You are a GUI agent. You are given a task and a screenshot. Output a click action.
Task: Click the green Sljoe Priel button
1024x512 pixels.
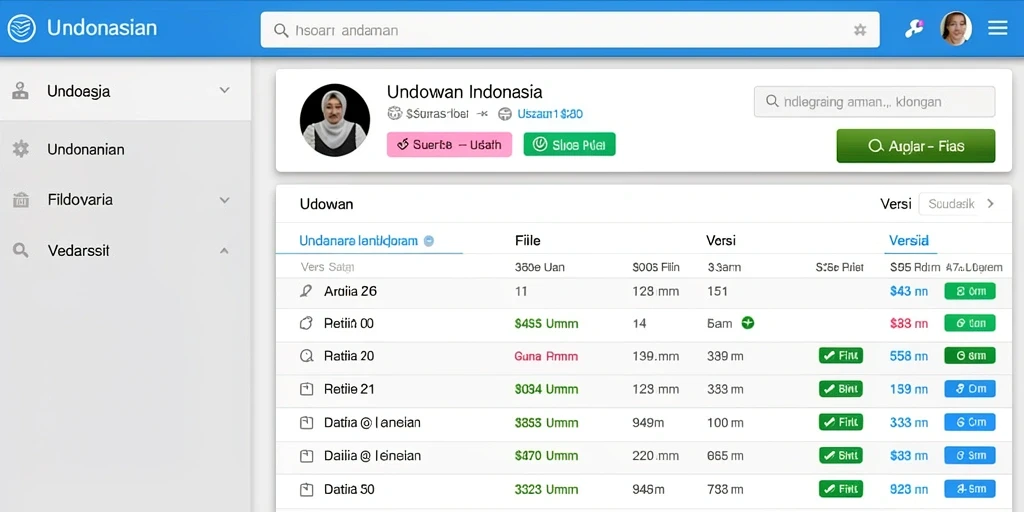[x=569, y=144]
